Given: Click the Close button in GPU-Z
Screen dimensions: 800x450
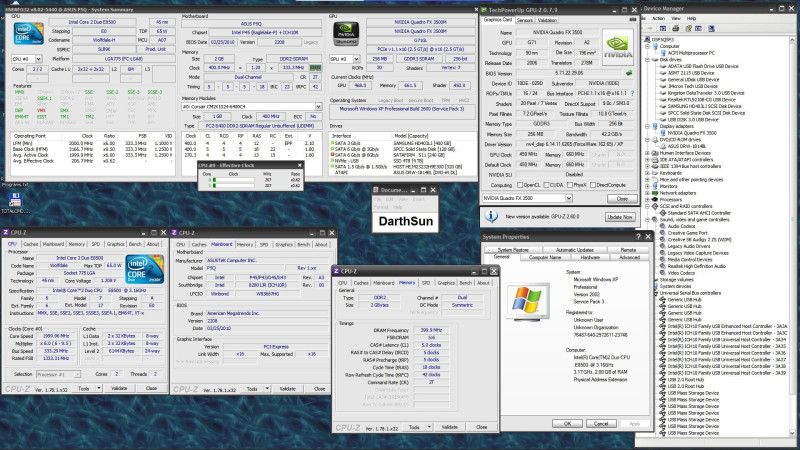Looking at the screenshot, I should (622, 198).
